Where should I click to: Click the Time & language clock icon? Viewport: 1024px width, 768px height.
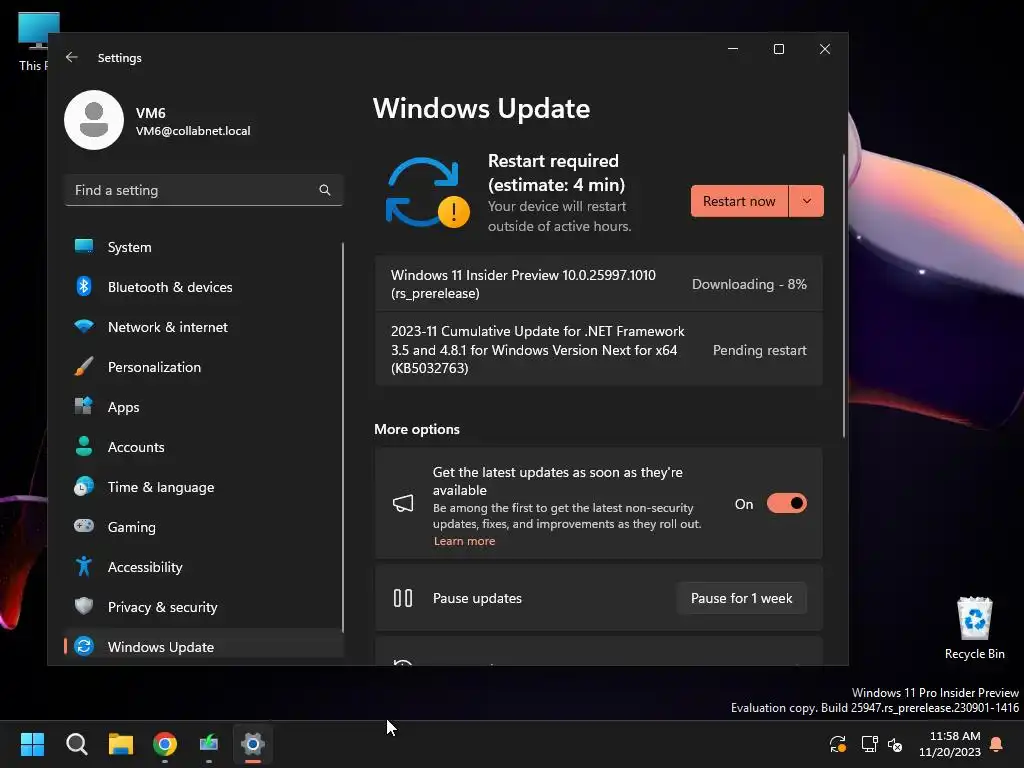84,487
